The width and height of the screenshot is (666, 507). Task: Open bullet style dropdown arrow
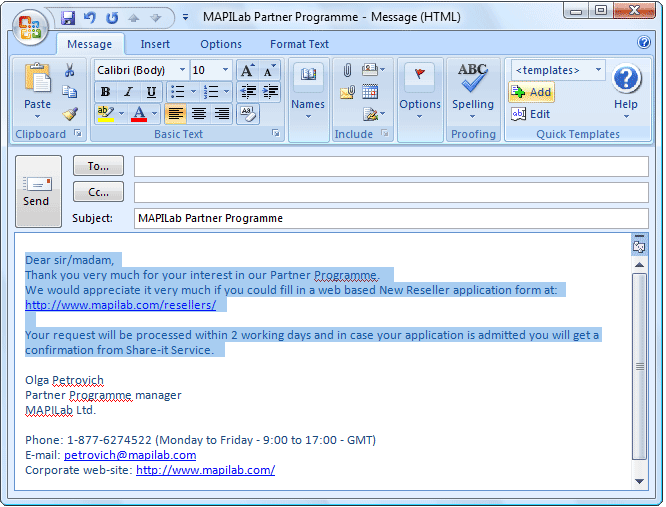[x=193, y=92]
